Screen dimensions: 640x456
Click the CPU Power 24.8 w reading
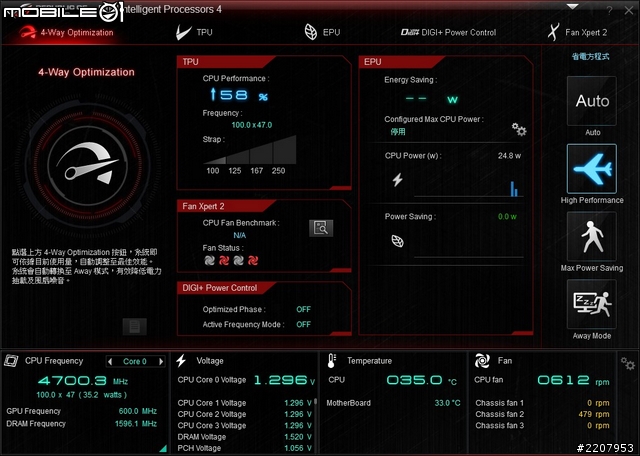click(509, 156)
